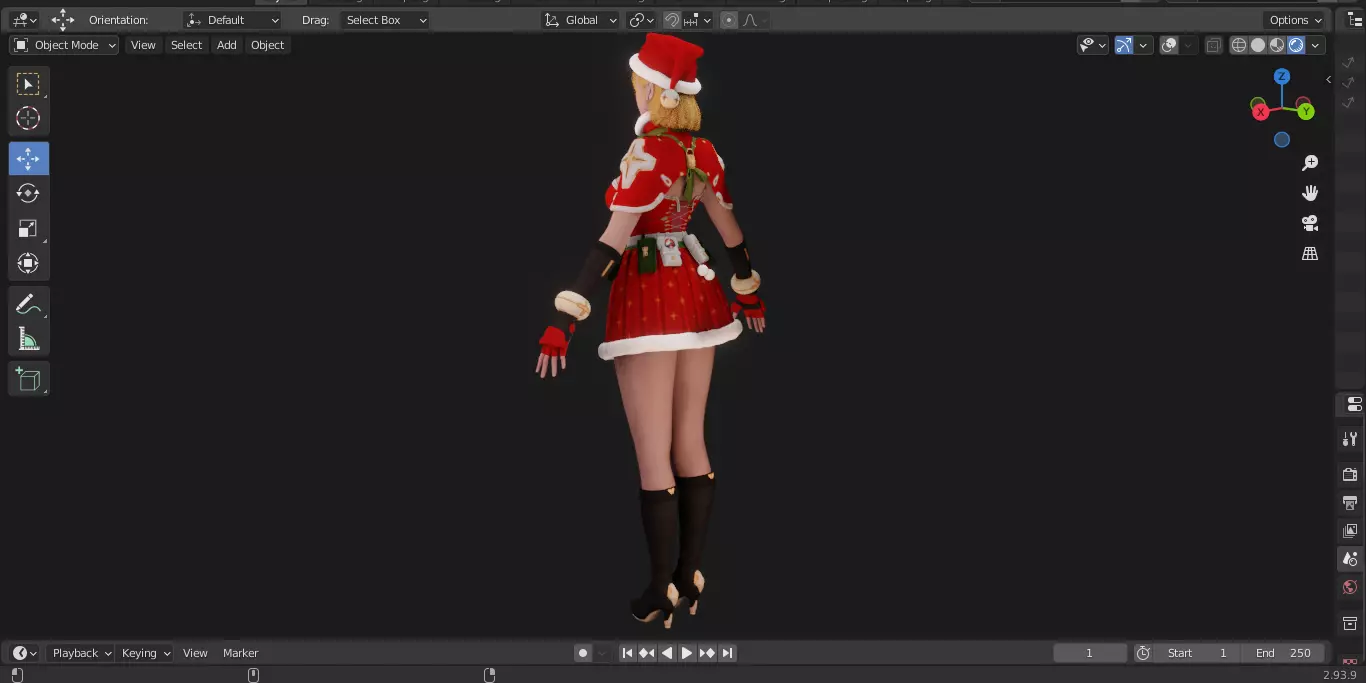Open the Object Mode dropdown
Viewport: 1366px width, 683px height.
pos(64,45)
